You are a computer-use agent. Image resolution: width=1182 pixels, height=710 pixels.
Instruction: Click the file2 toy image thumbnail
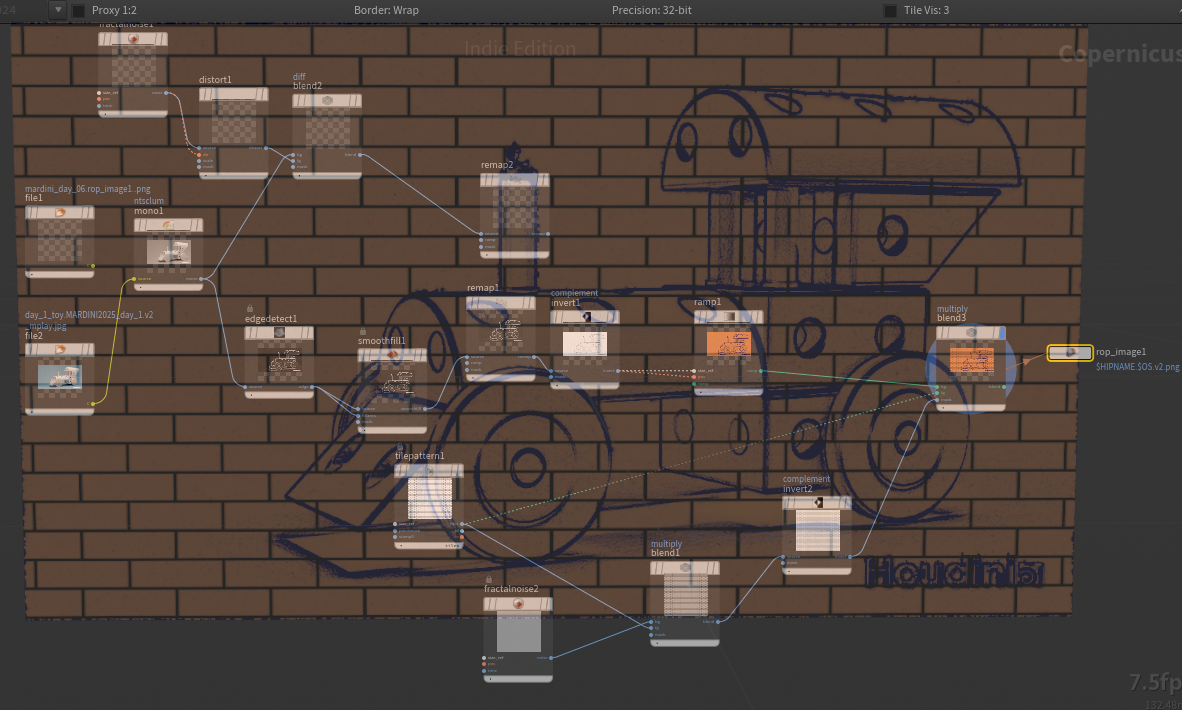pos(60,376)
